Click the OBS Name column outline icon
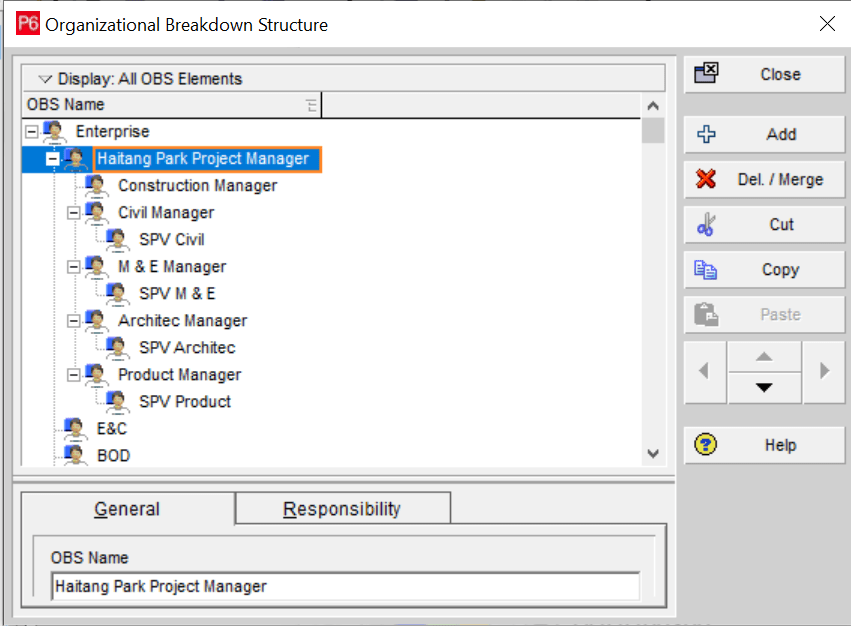 click(x=312, y=105)
